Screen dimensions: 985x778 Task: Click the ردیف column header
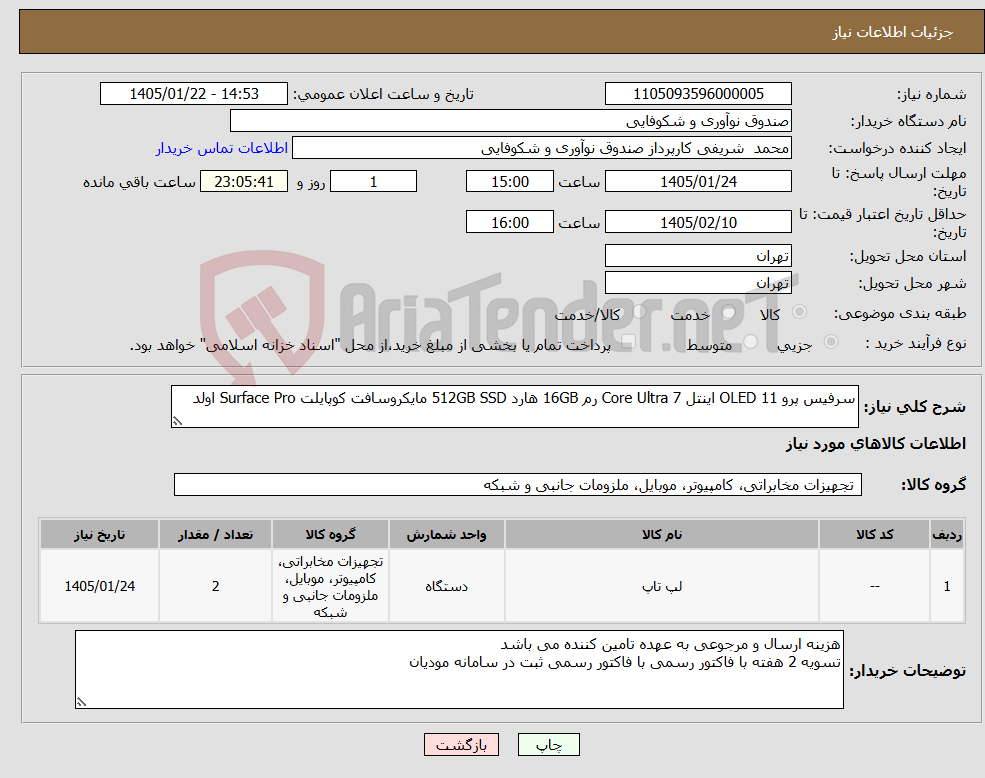(x=947, y=534)
